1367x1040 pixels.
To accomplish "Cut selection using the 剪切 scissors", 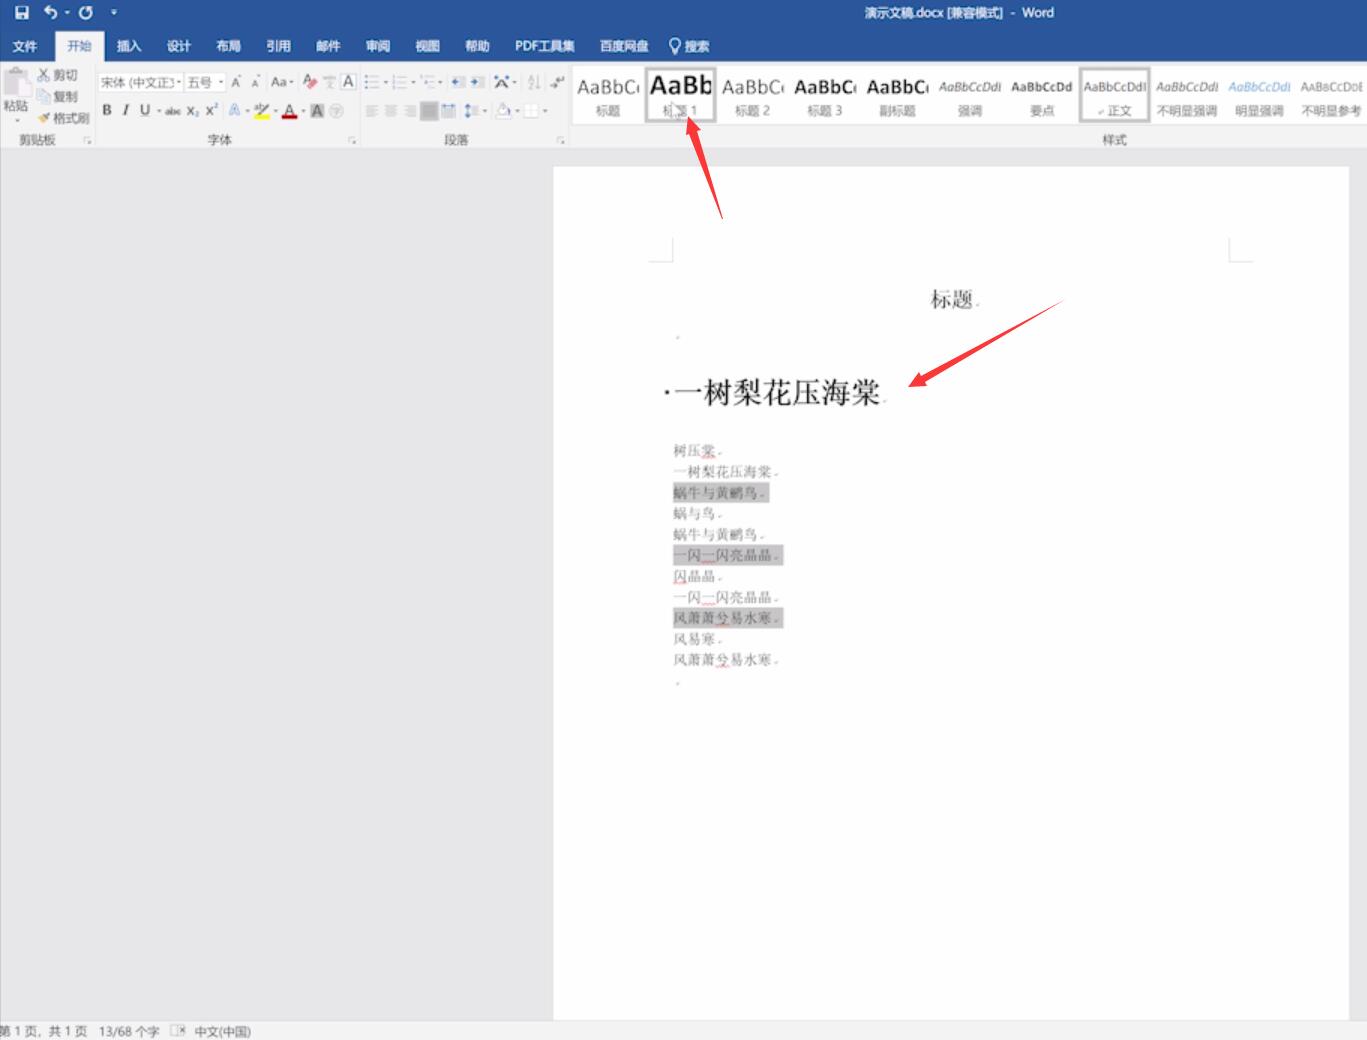I will coord(57,75).
